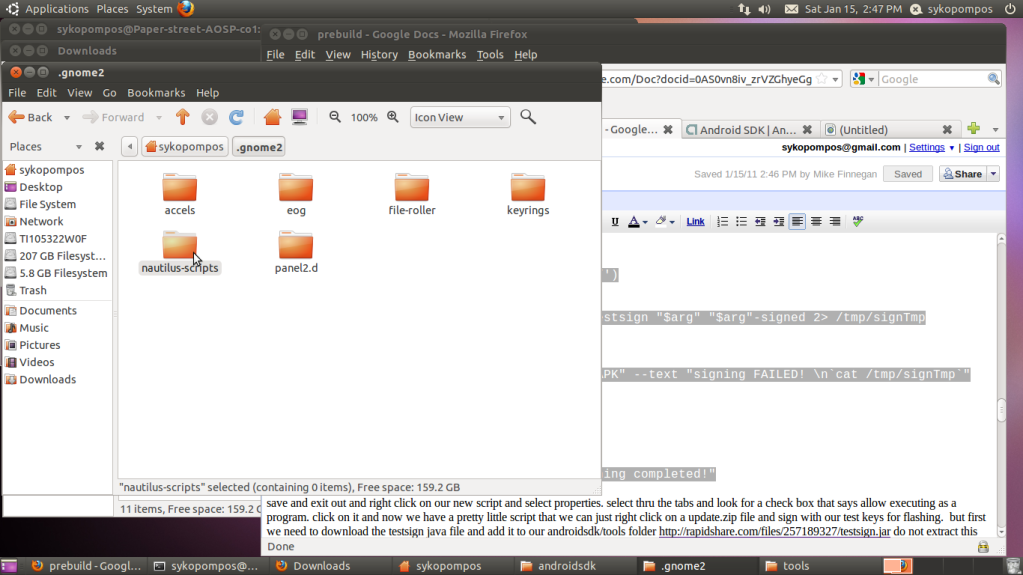The image size is (1023, 575).
Task: Open a new Firefox tab with plus icon
Action: click(x=973, y=129)
